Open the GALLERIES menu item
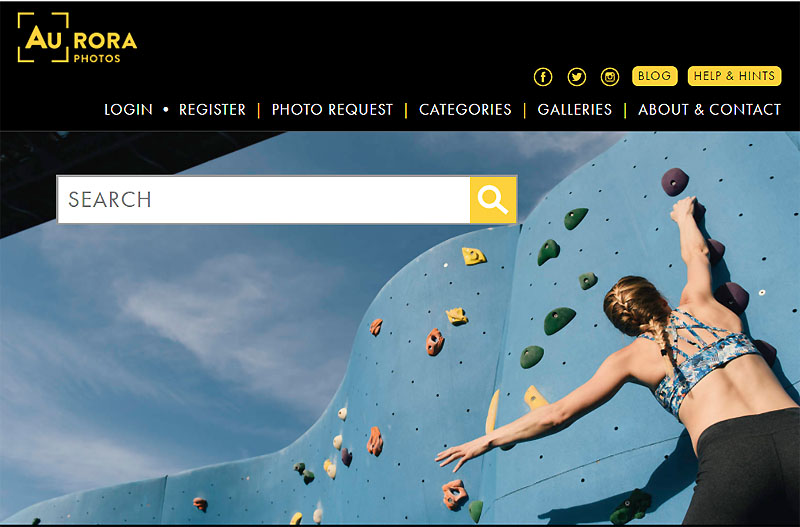 (x=574, y=110)
